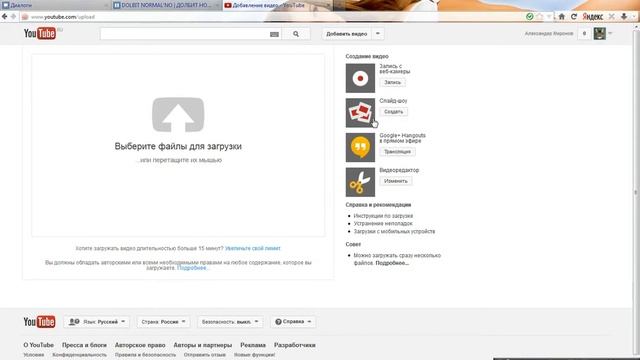Open the Разработчики footer link
Screen dimensions: 640x360
coord(295,345)
